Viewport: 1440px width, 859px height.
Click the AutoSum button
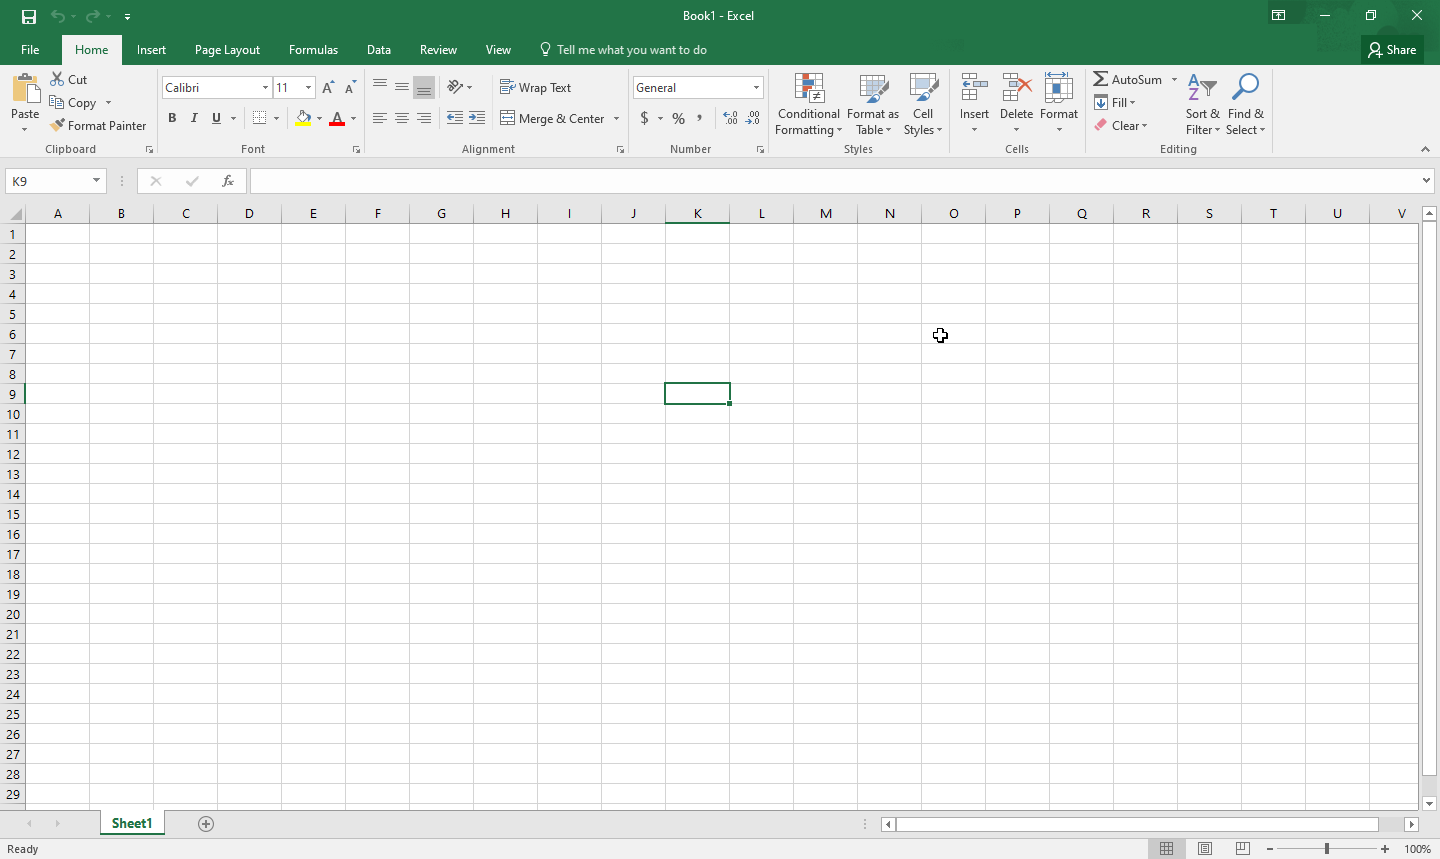(x=1128, y=79)
